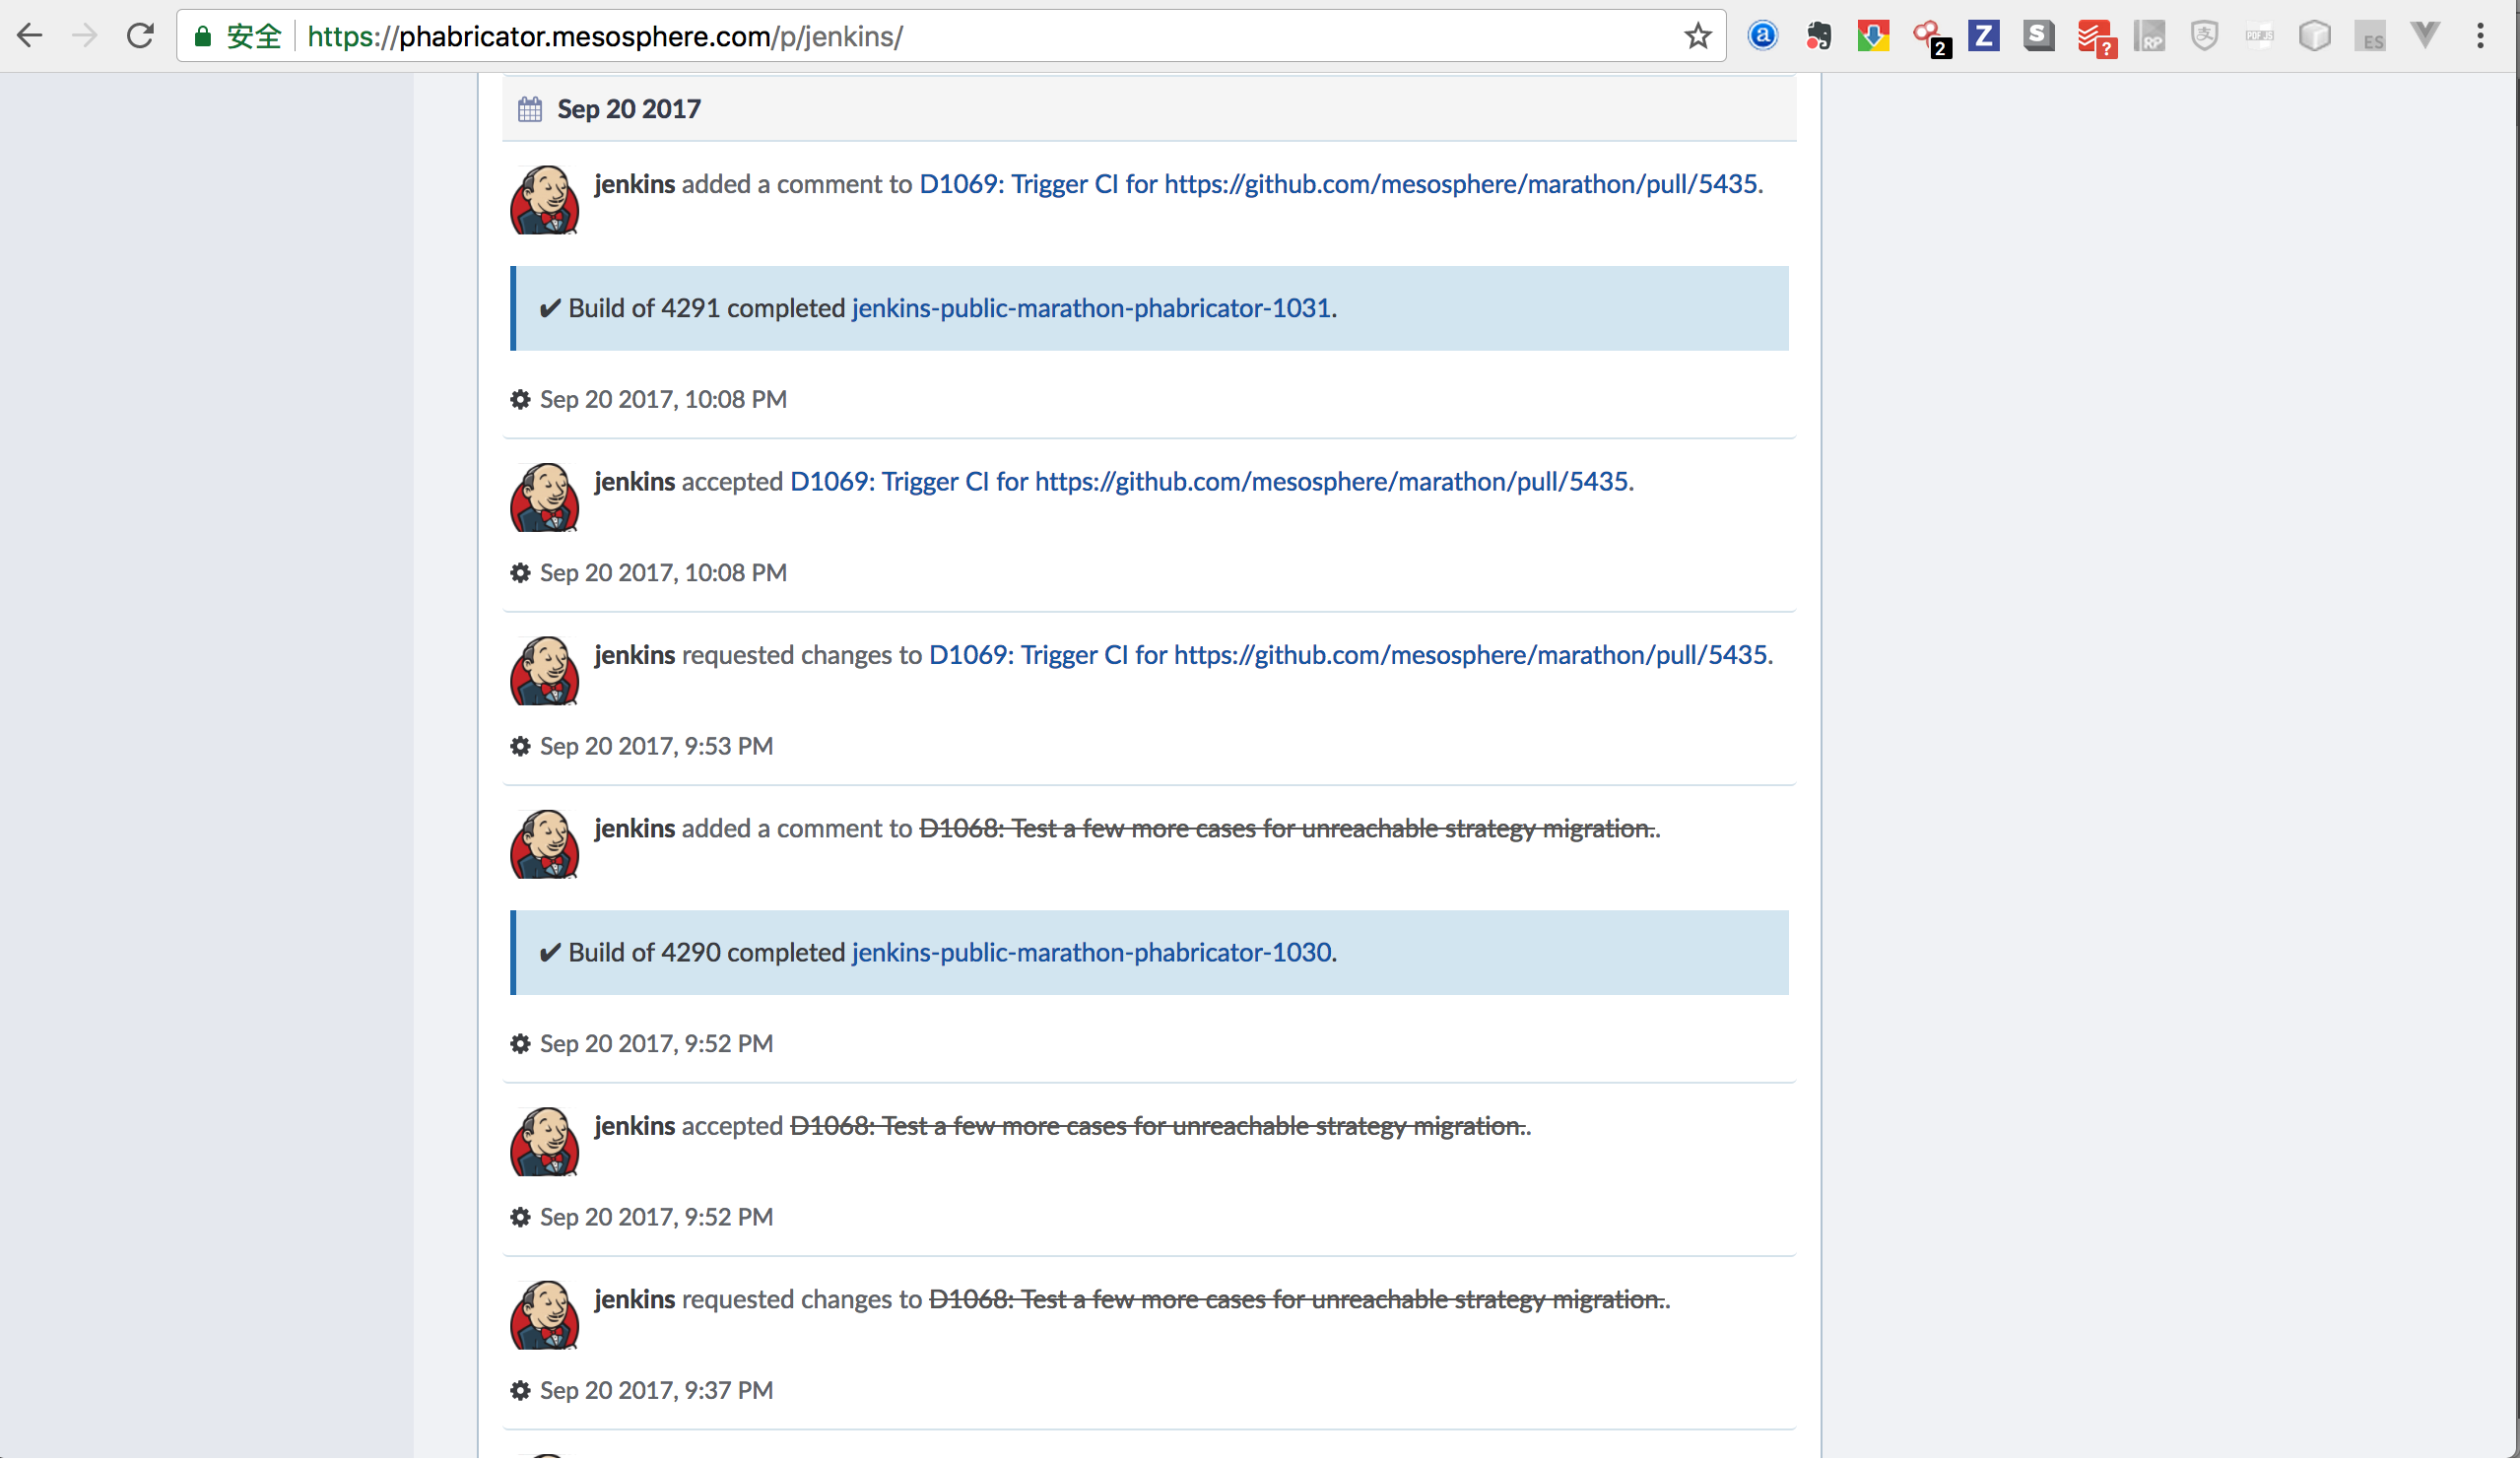Bookmark this page with the star icon
2520x1460 pixels.
[x=1697, y=37]
